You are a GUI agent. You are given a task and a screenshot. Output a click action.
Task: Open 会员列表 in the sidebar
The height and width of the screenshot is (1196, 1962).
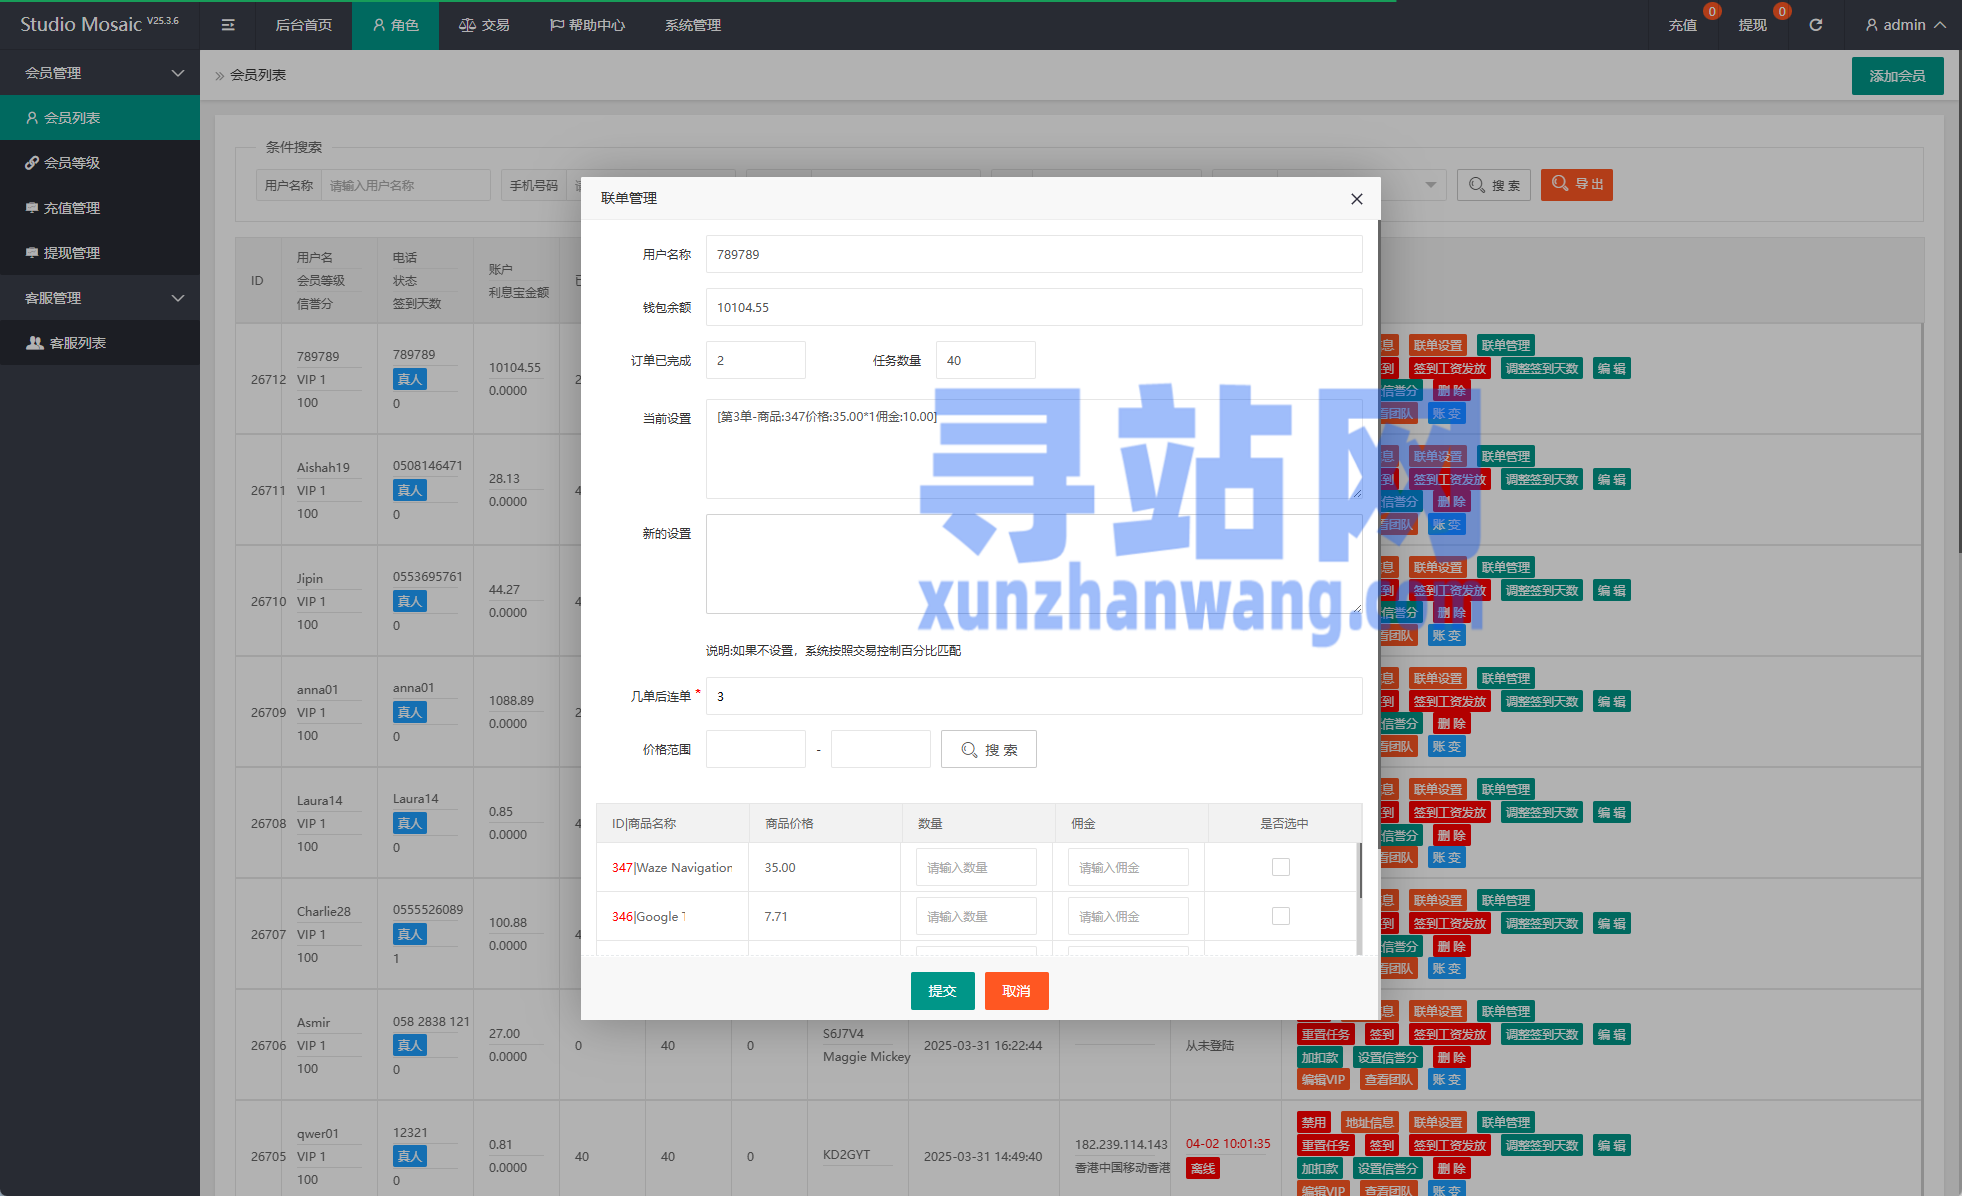[x=100, y=118]
